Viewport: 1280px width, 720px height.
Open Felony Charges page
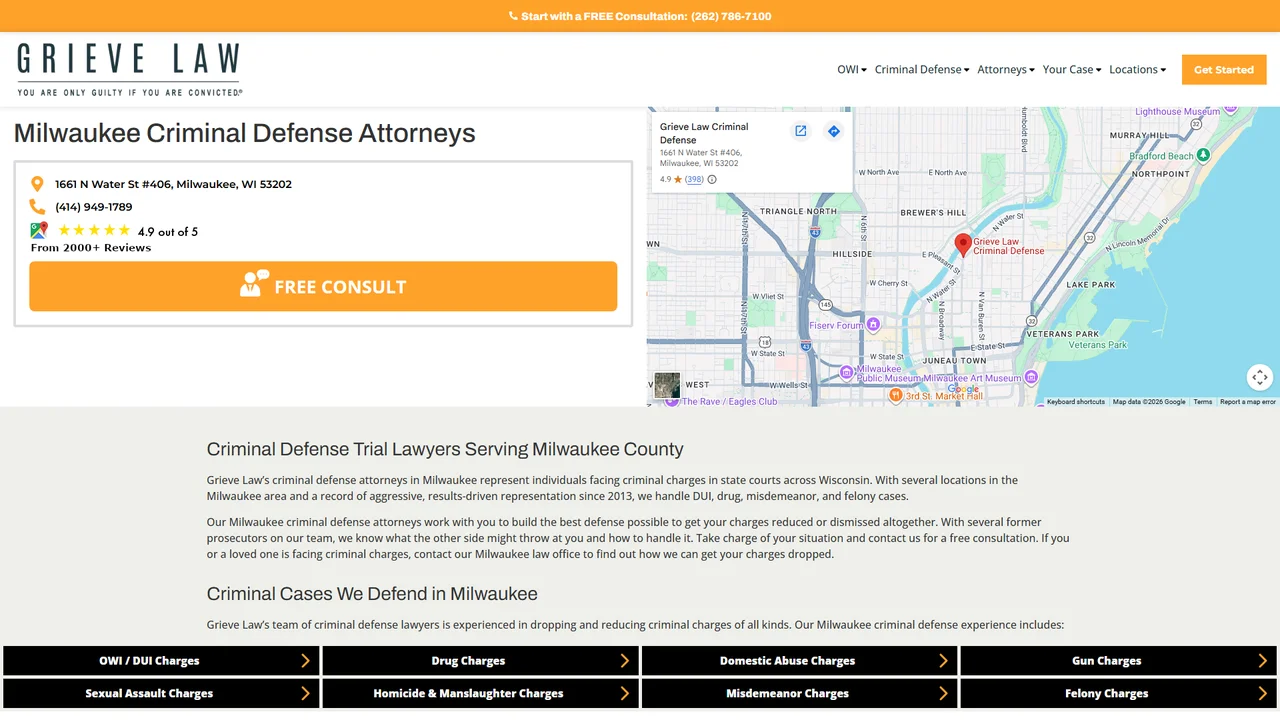point(1118,693)
